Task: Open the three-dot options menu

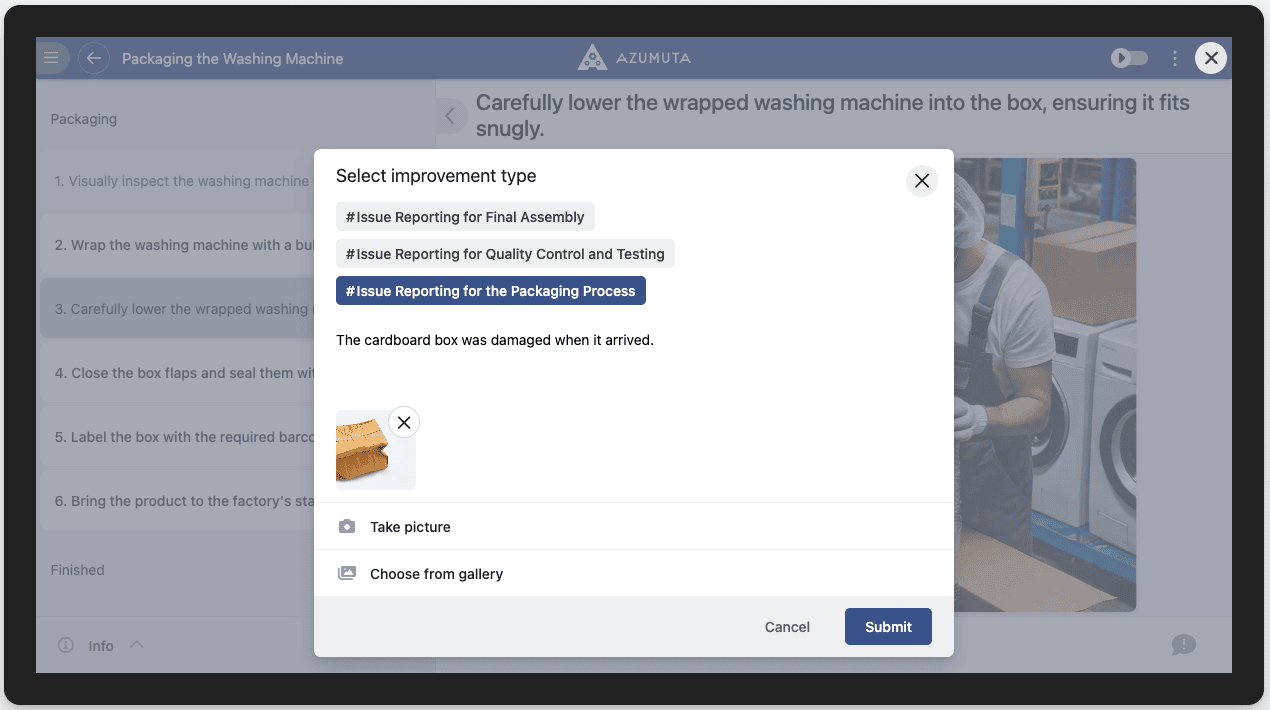Action: [1175, 59]
